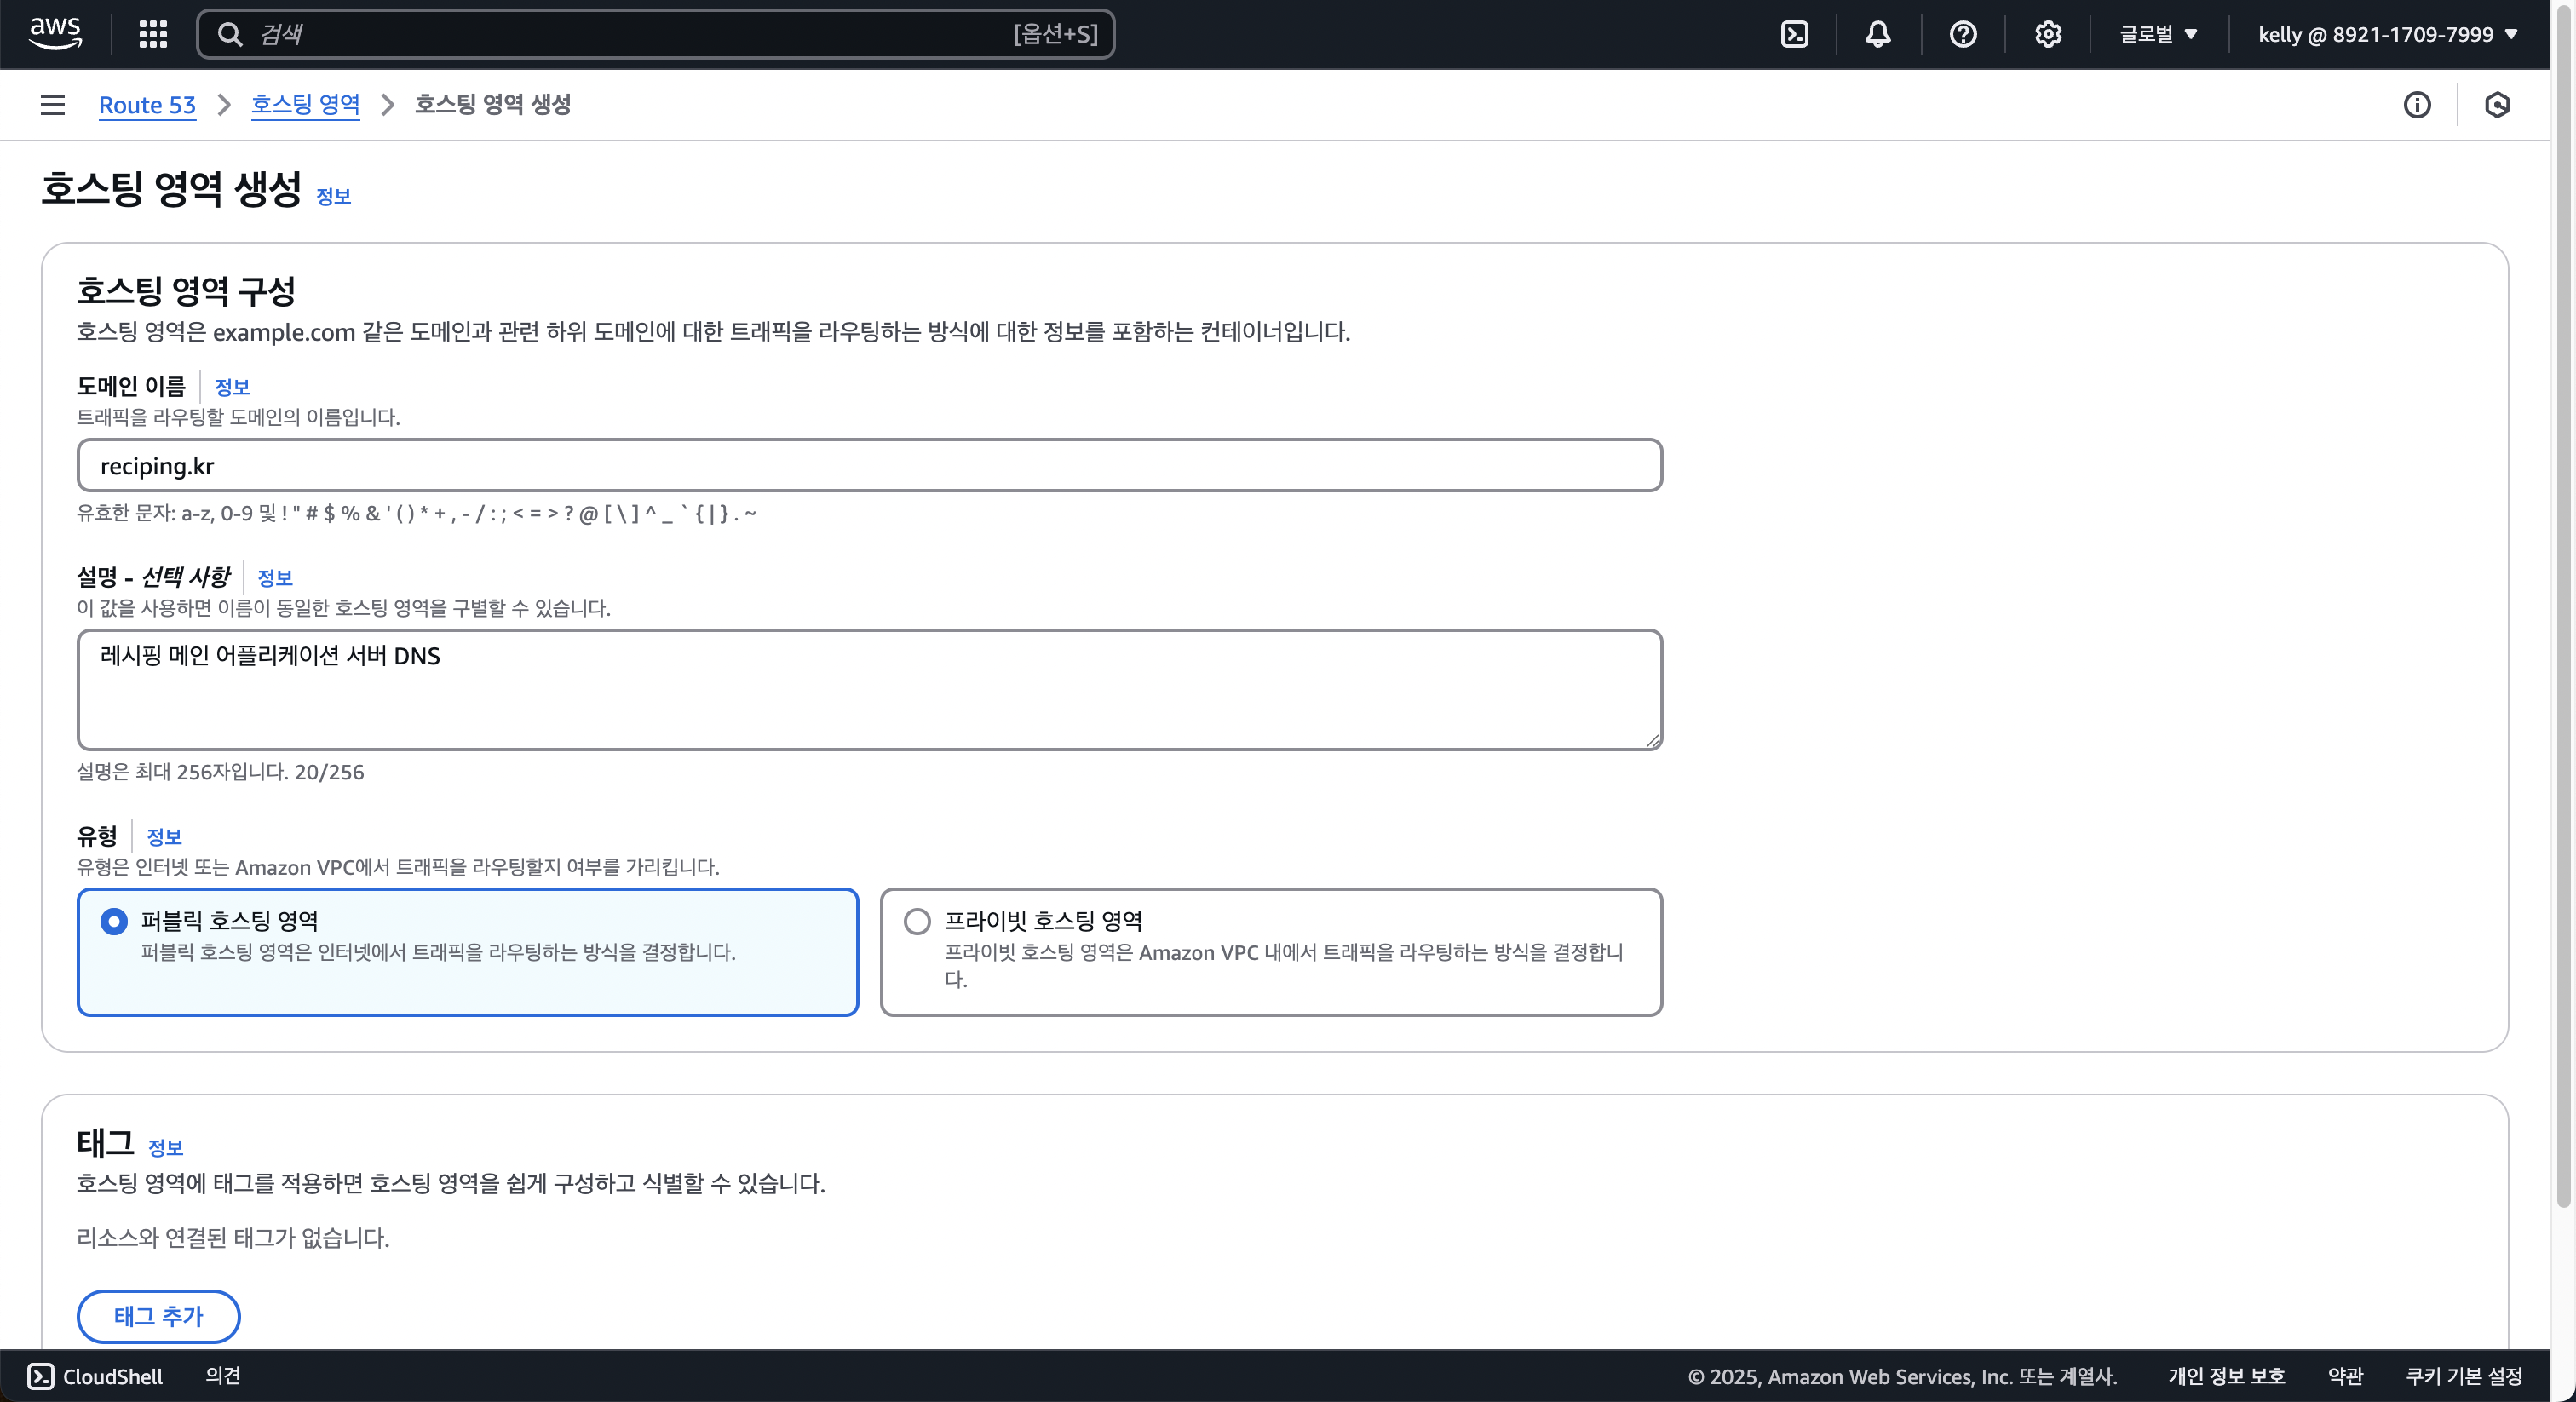Open the info panel circle icon
The width and height of the screenshot is (2576, 1402).
pyautogui.click(x=2416, y=105)
